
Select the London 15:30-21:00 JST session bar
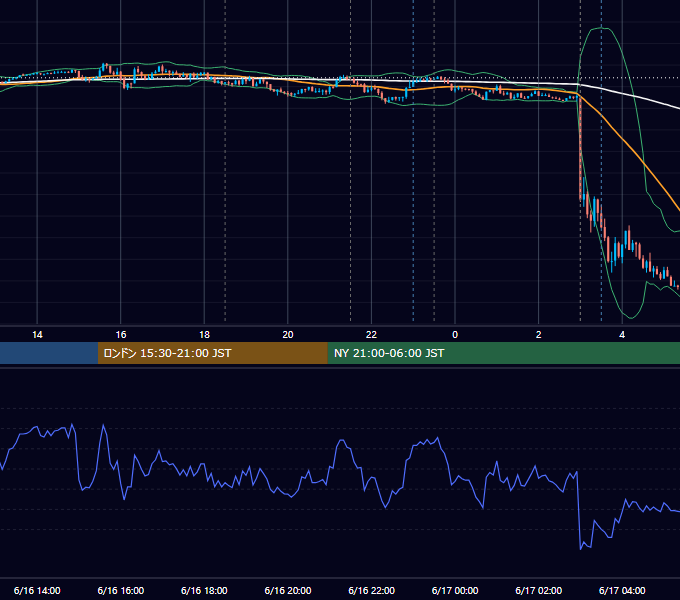point(212,353)
